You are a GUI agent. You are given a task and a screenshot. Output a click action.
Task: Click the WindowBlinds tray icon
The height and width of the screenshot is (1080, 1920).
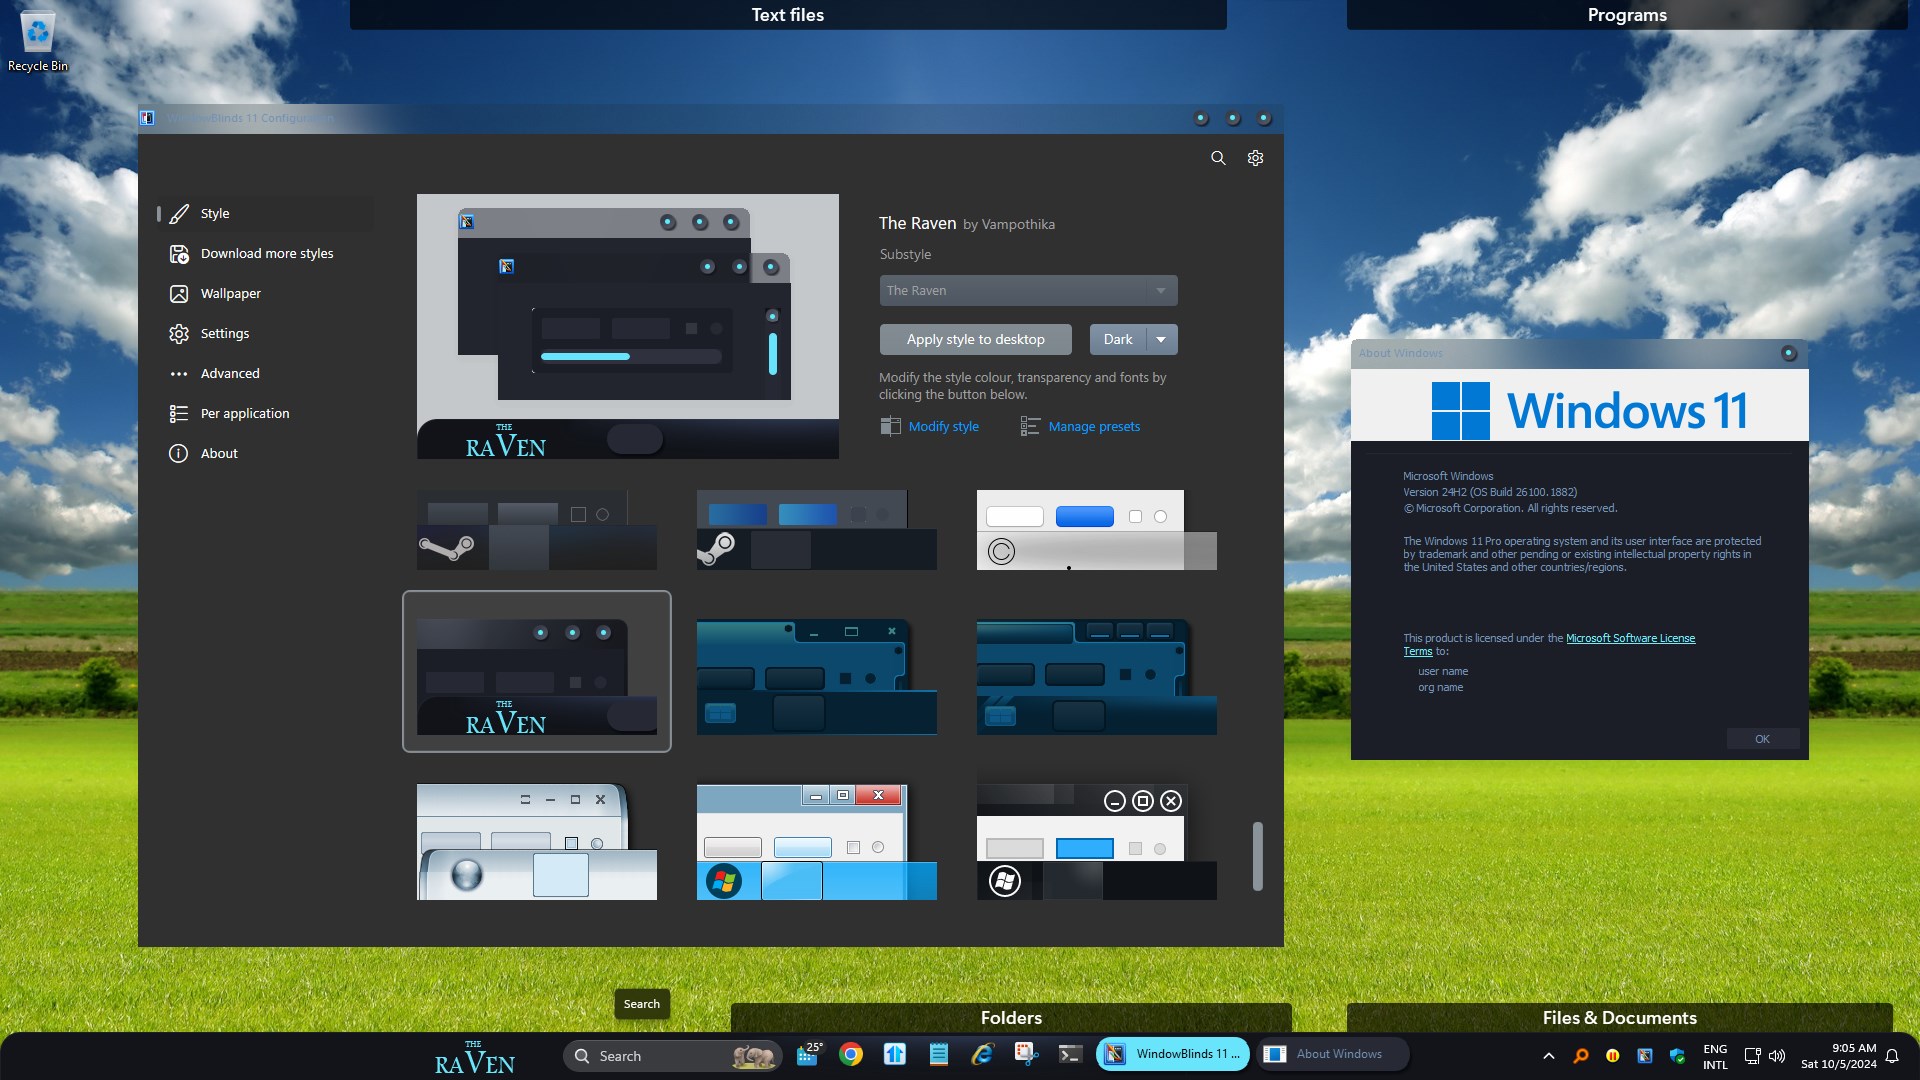pos(1645,1056)
